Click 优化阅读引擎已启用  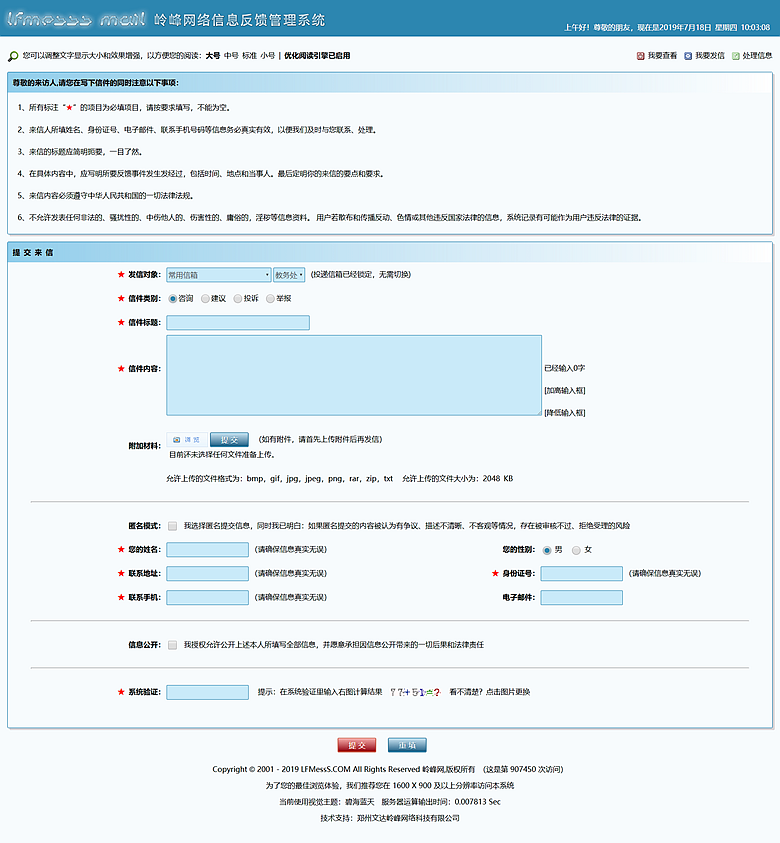[x=317, y=55]
